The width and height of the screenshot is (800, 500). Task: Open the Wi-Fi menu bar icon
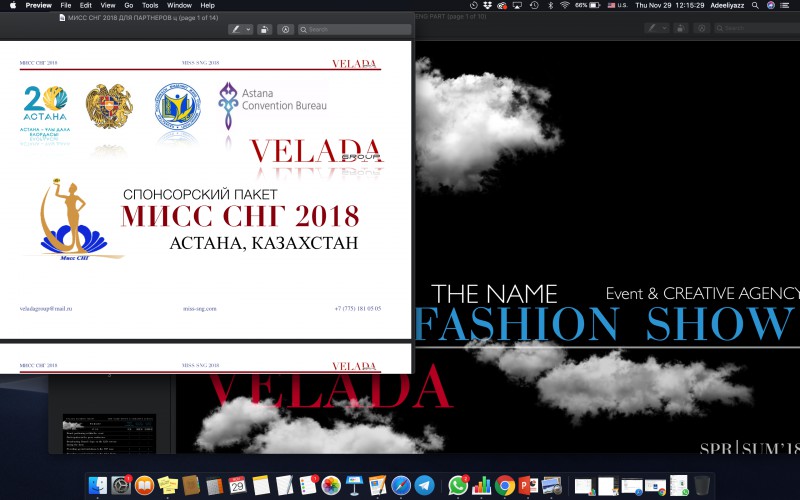pos(564,5)
